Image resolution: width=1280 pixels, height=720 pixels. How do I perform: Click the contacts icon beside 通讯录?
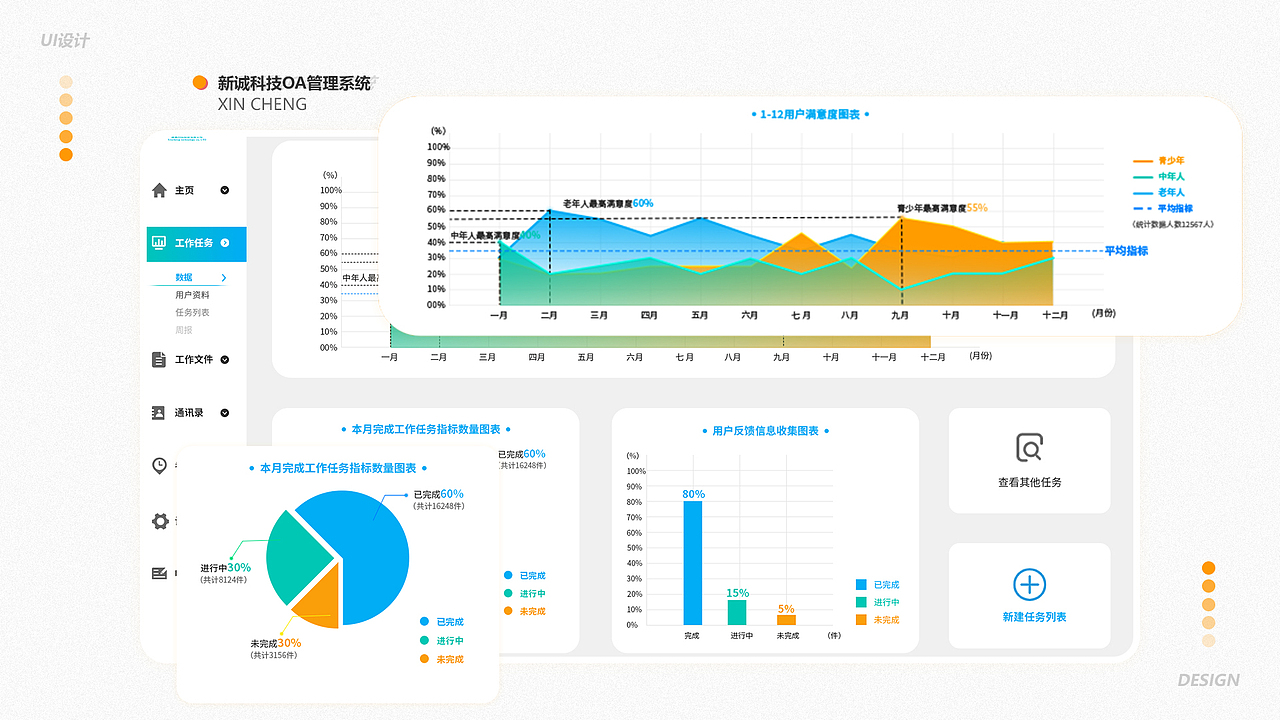tap(159, 412)
